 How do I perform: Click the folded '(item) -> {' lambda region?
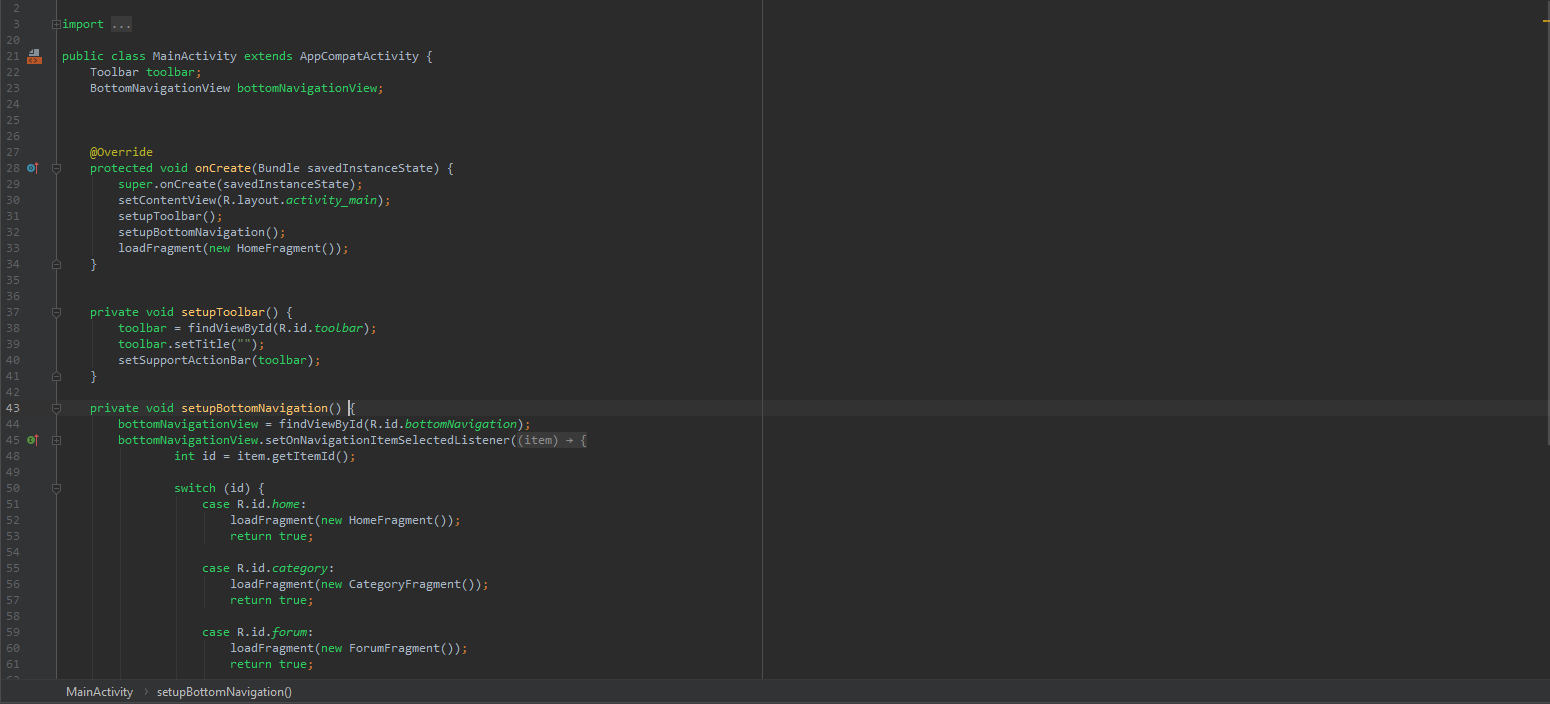(552, 440)
